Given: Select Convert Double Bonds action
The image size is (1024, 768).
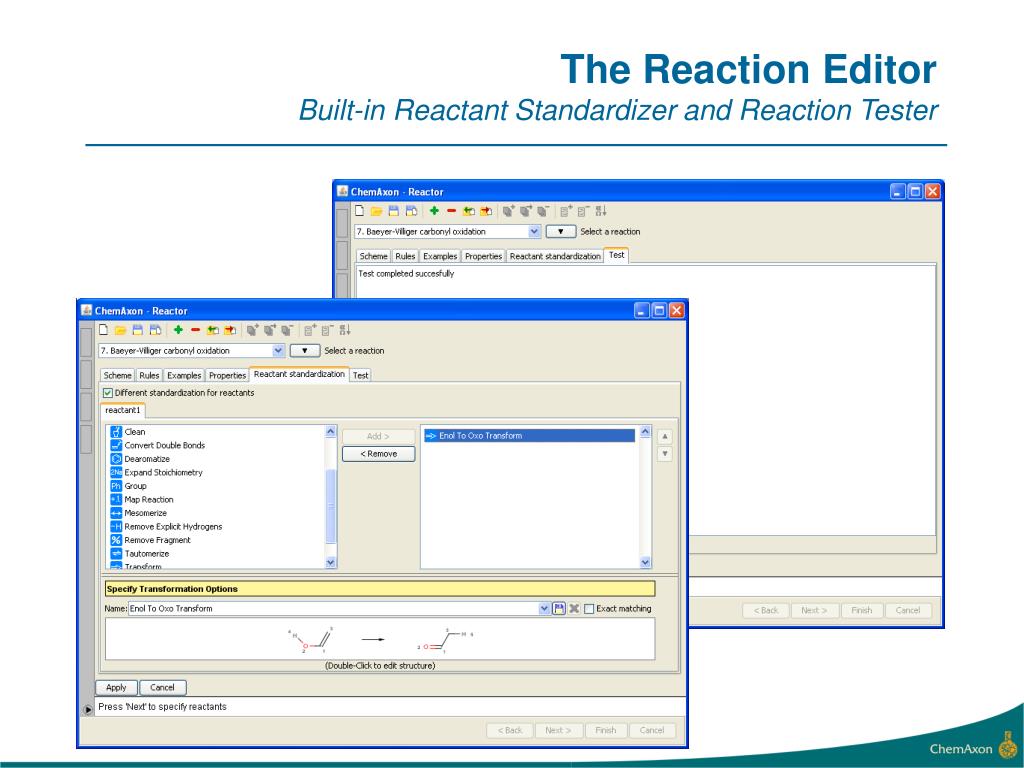Looking at the screenshot, I should (158, 445).
